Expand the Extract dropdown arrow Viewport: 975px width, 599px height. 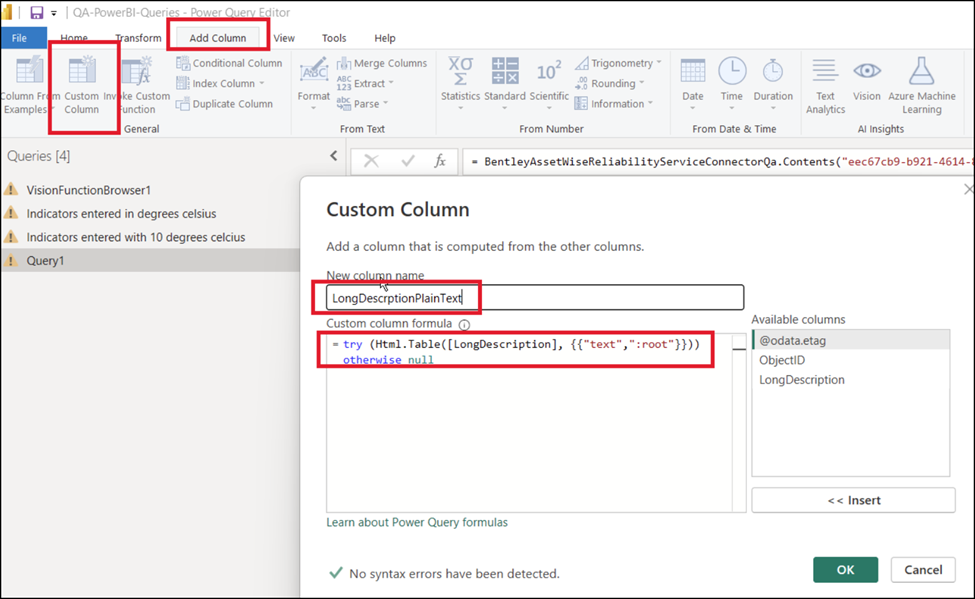tap(391, 83)
